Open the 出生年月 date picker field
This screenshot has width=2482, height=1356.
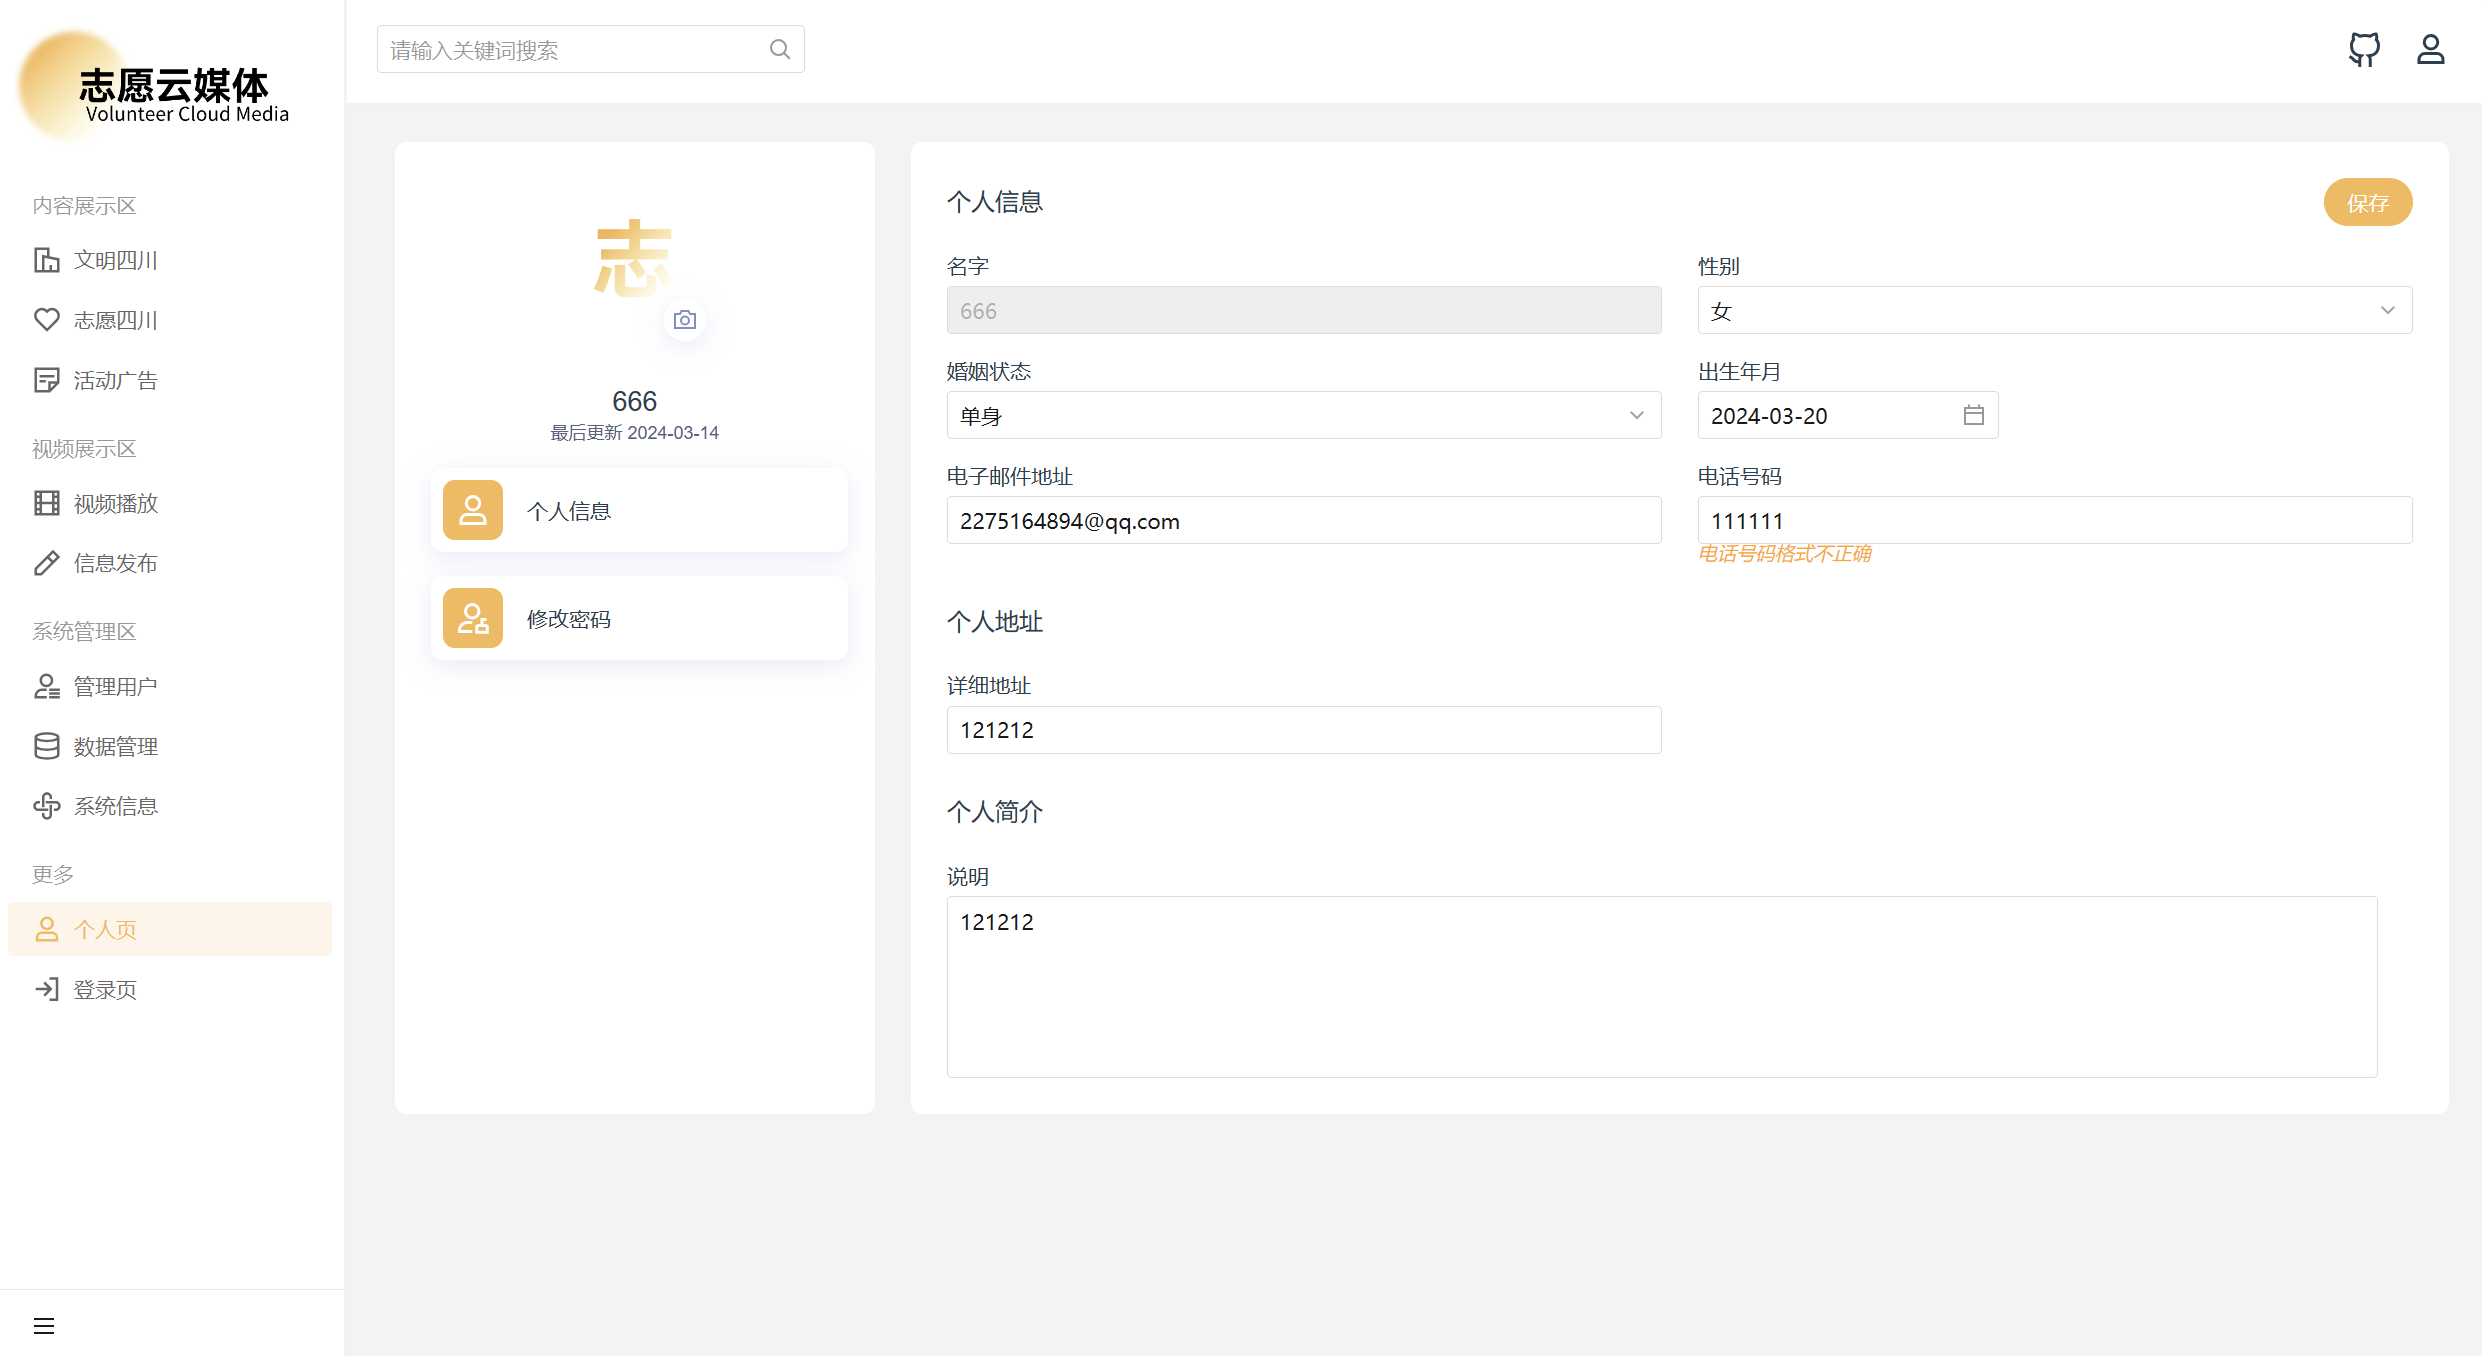[1830, 415]
